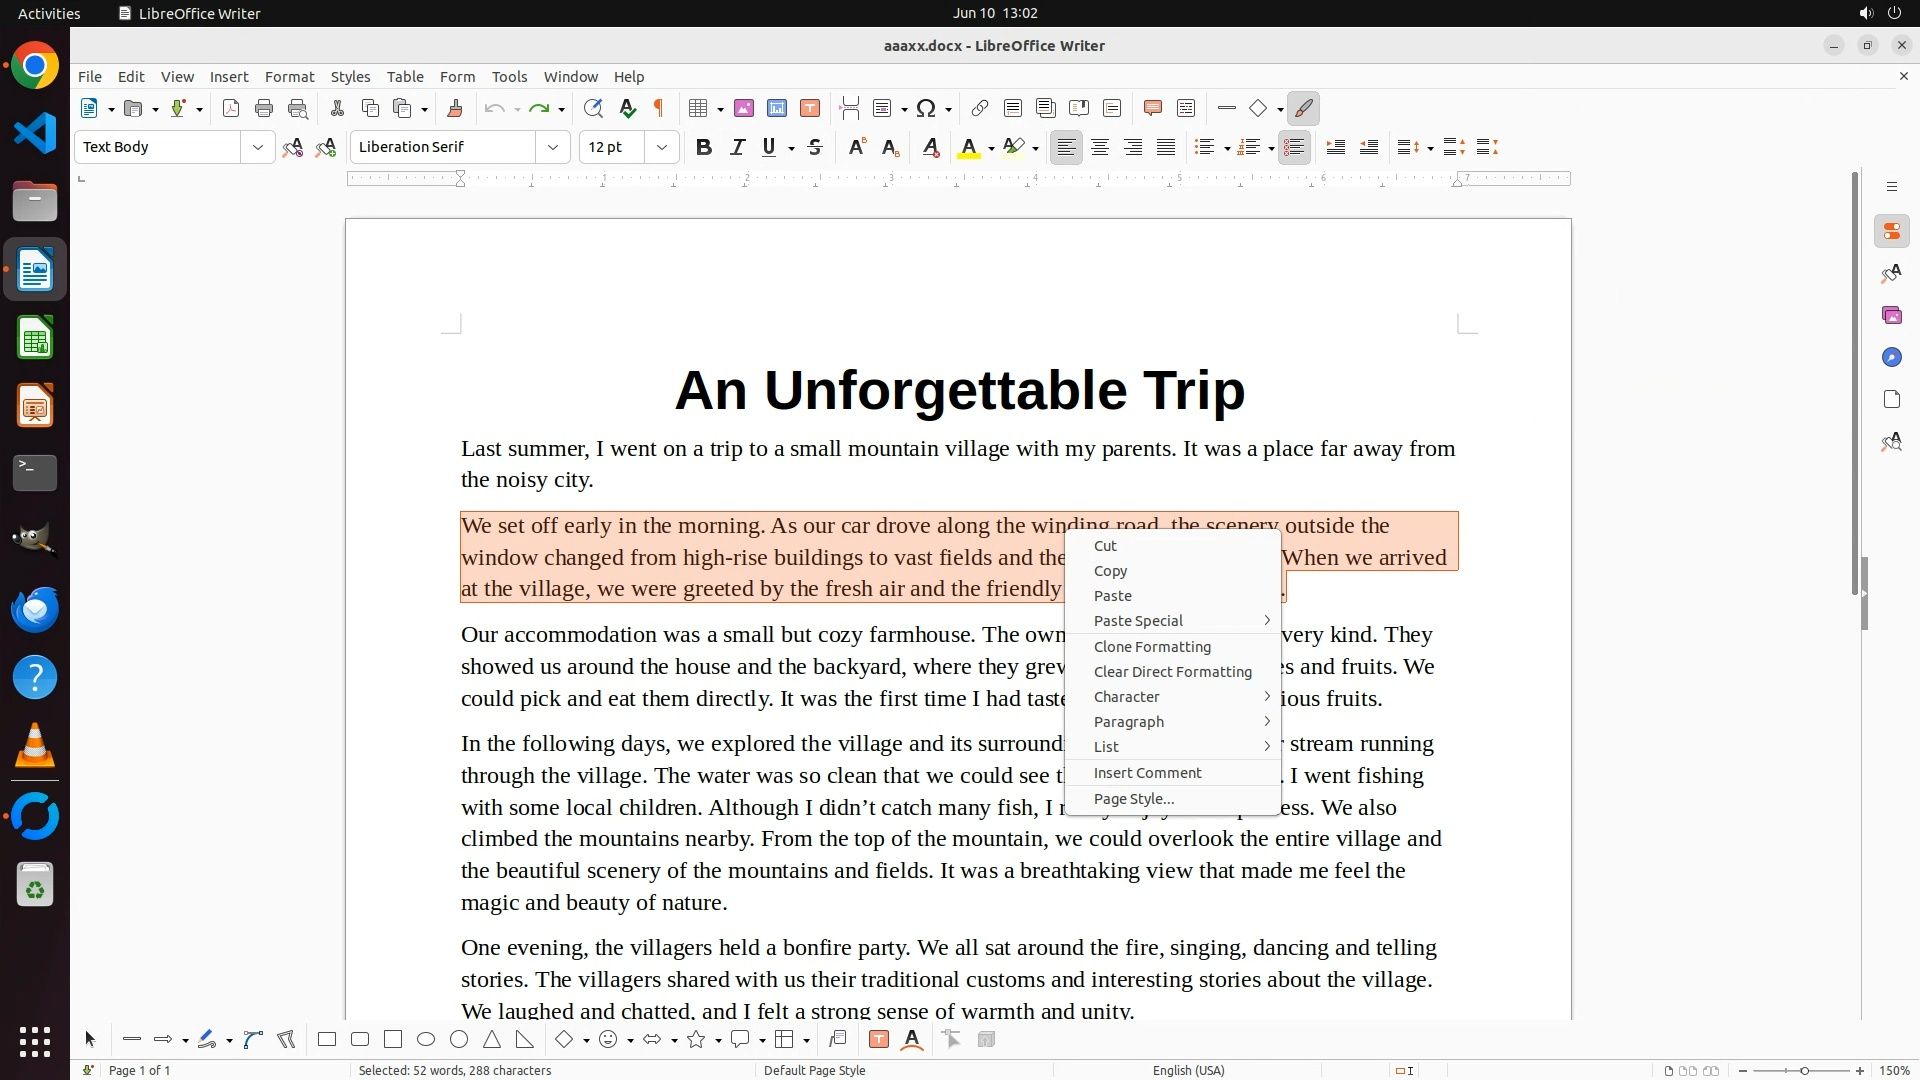Select the Ellipse shape tool
The height and width of the screenshot is (1080, 1920).
tap(426, 1040)
